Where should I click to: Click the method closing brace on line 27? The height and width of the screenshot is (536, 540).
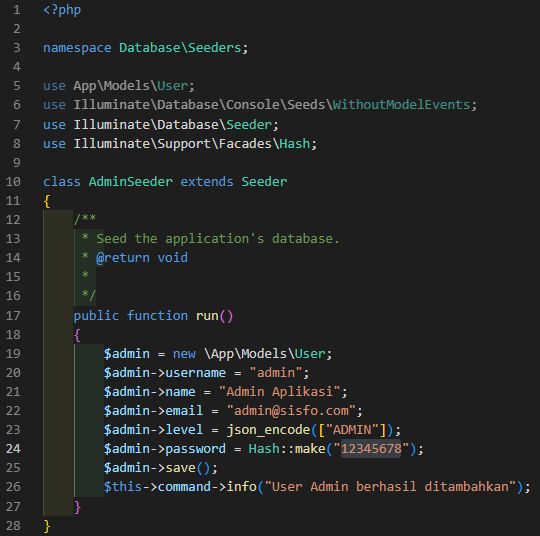77,507
